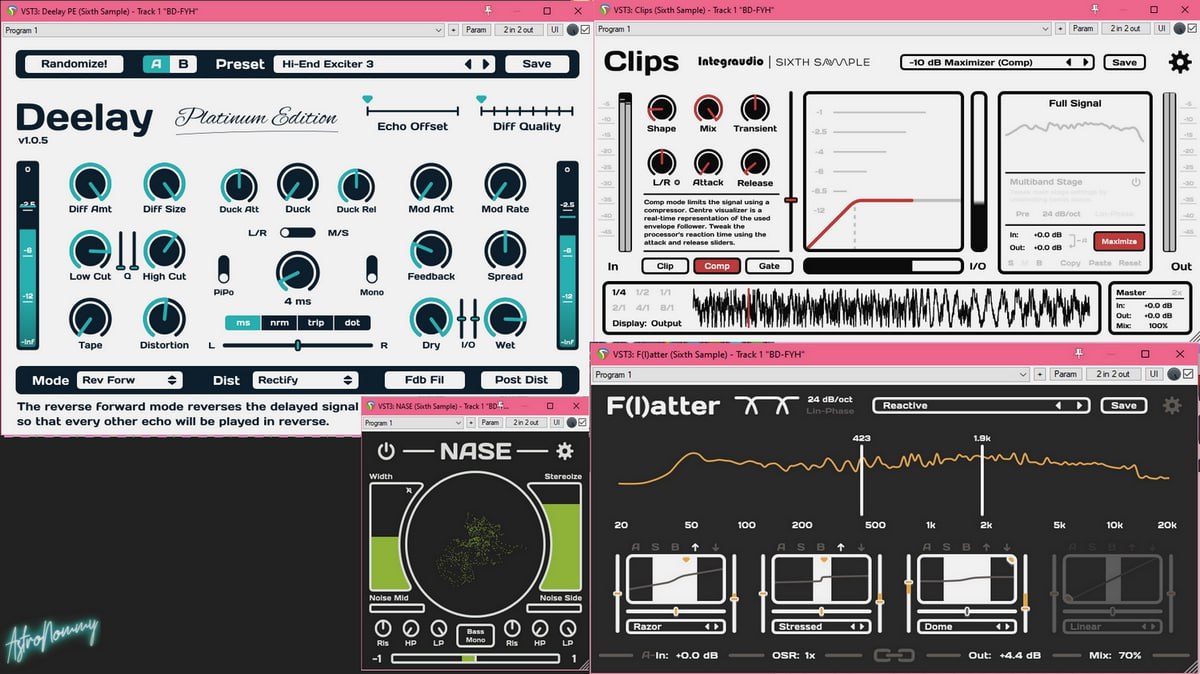1200x674 pixels.
Task: Open Deelay Hi-End Exciter 3 preset selector
Action: pyautogui.click(x=385, y=64)
